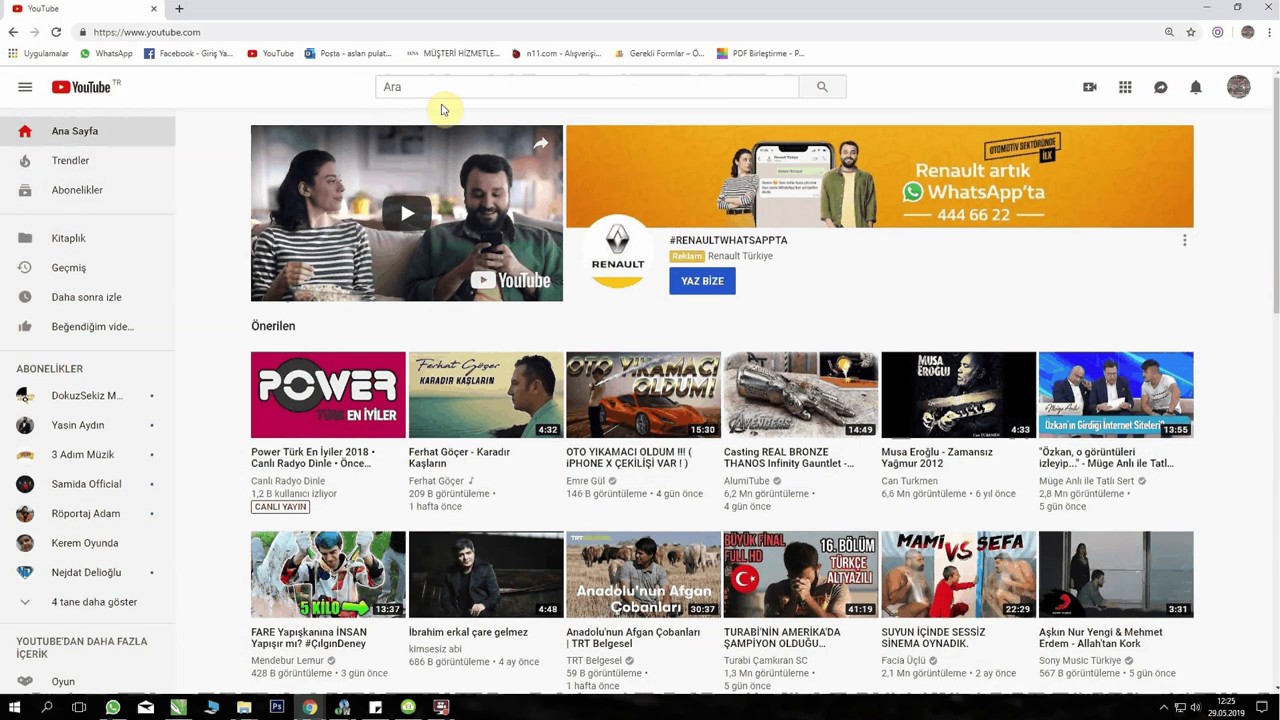Open Yasin Aydın subscription channel
The image size is (1280, 720).
point(87,425)
